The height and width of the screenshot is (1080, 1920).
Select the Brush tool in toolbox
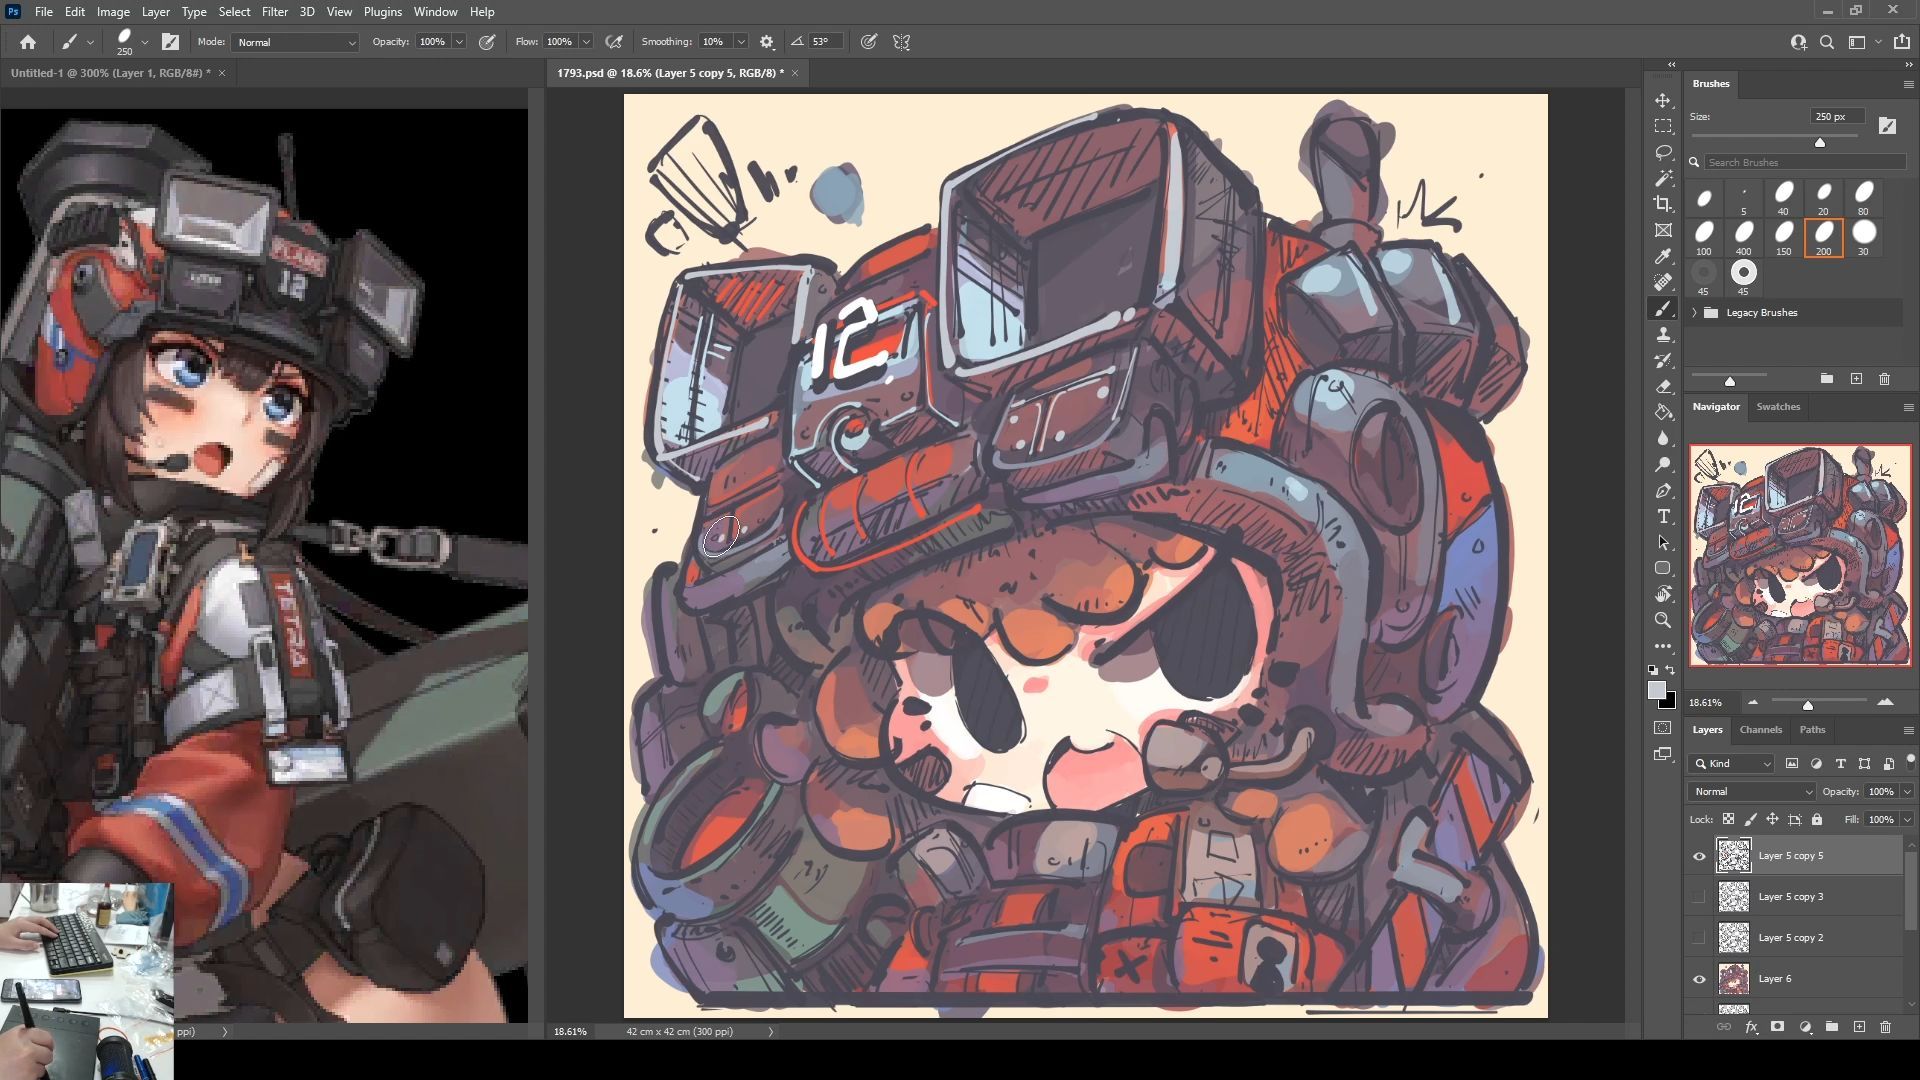1663,309
